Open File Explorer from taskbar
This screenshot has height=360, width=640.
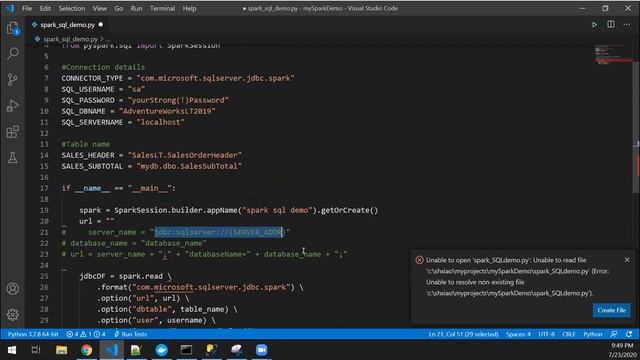pos(61,350)
